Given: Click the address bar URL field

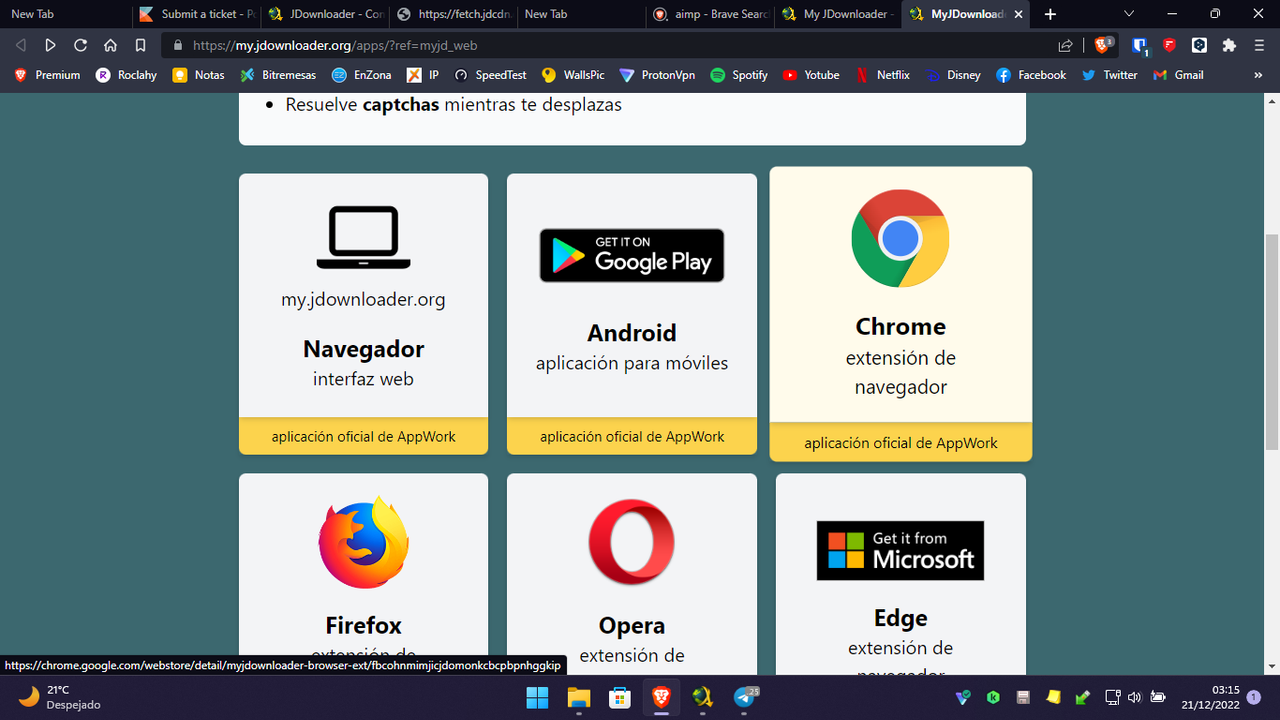Looking at the screenshot, I should (x=620, y=45).
